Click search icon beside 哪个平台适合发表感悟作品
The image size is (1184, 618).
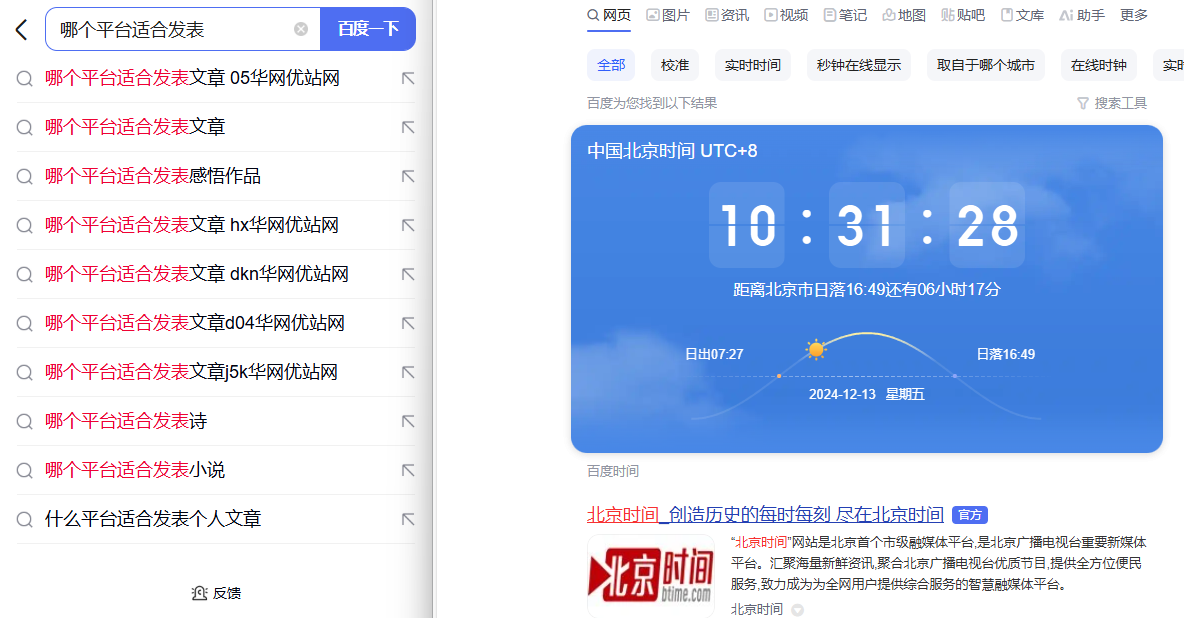pos(25,177)
